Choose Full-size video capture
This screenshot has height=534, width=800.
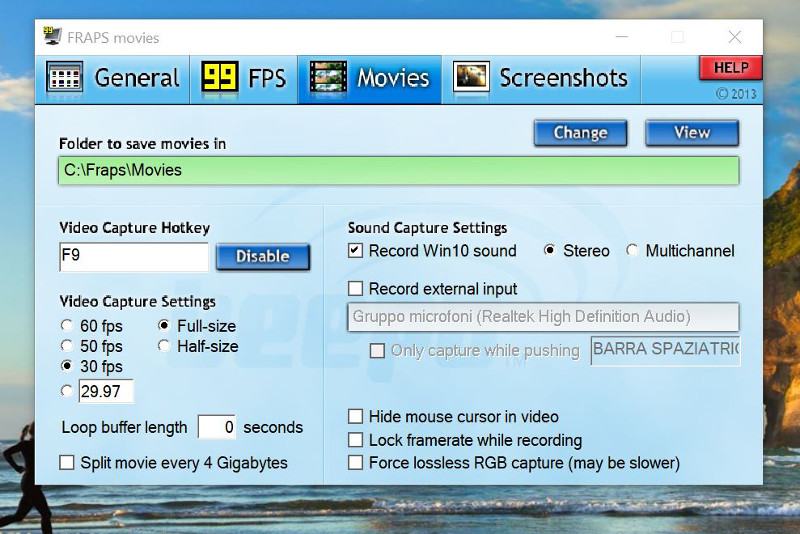[x=197, y=326]
